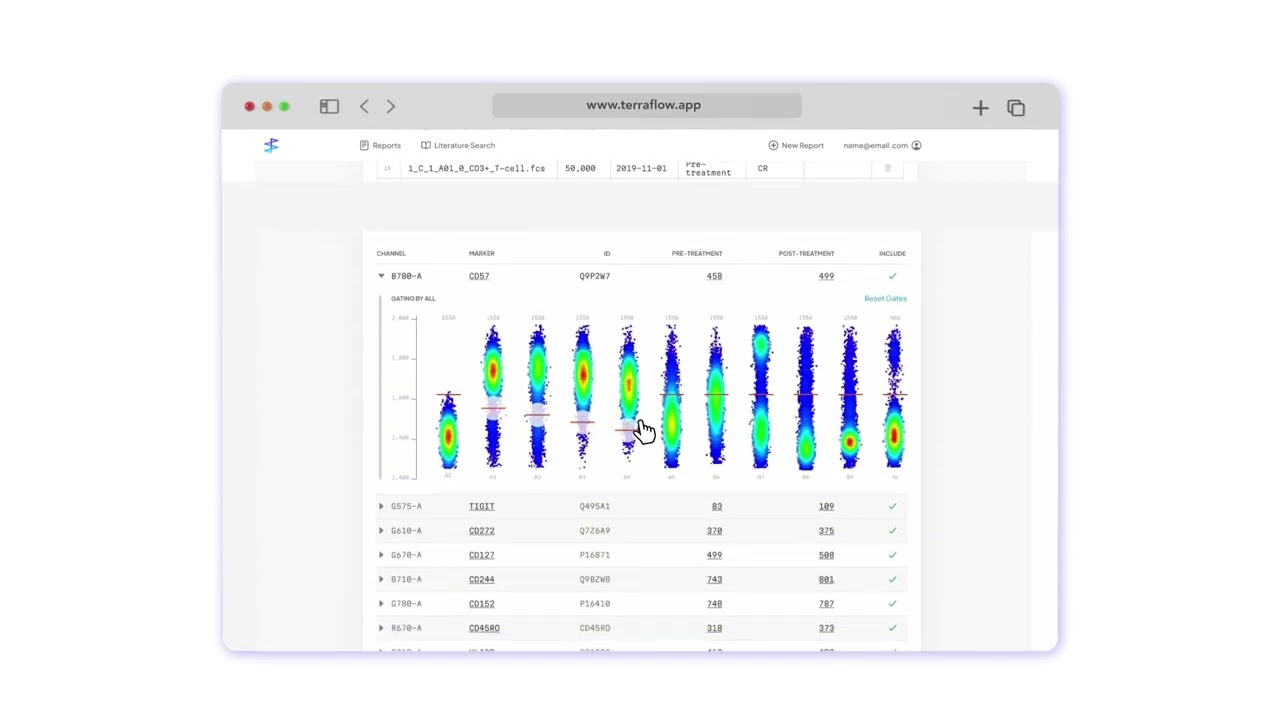Click post-treatment value 373 for CD45RO

click(x=826, y=628)
